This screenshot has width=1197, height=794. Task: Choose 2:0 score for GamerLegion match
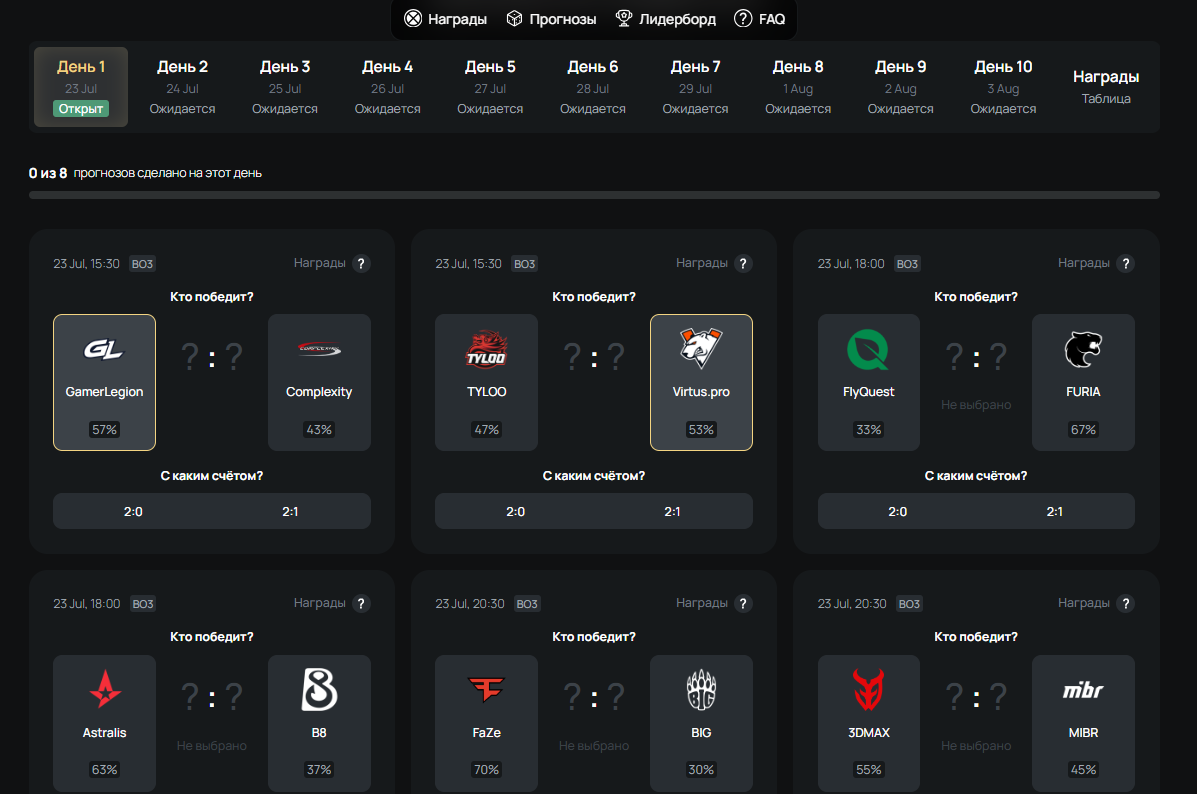[133, 512]
